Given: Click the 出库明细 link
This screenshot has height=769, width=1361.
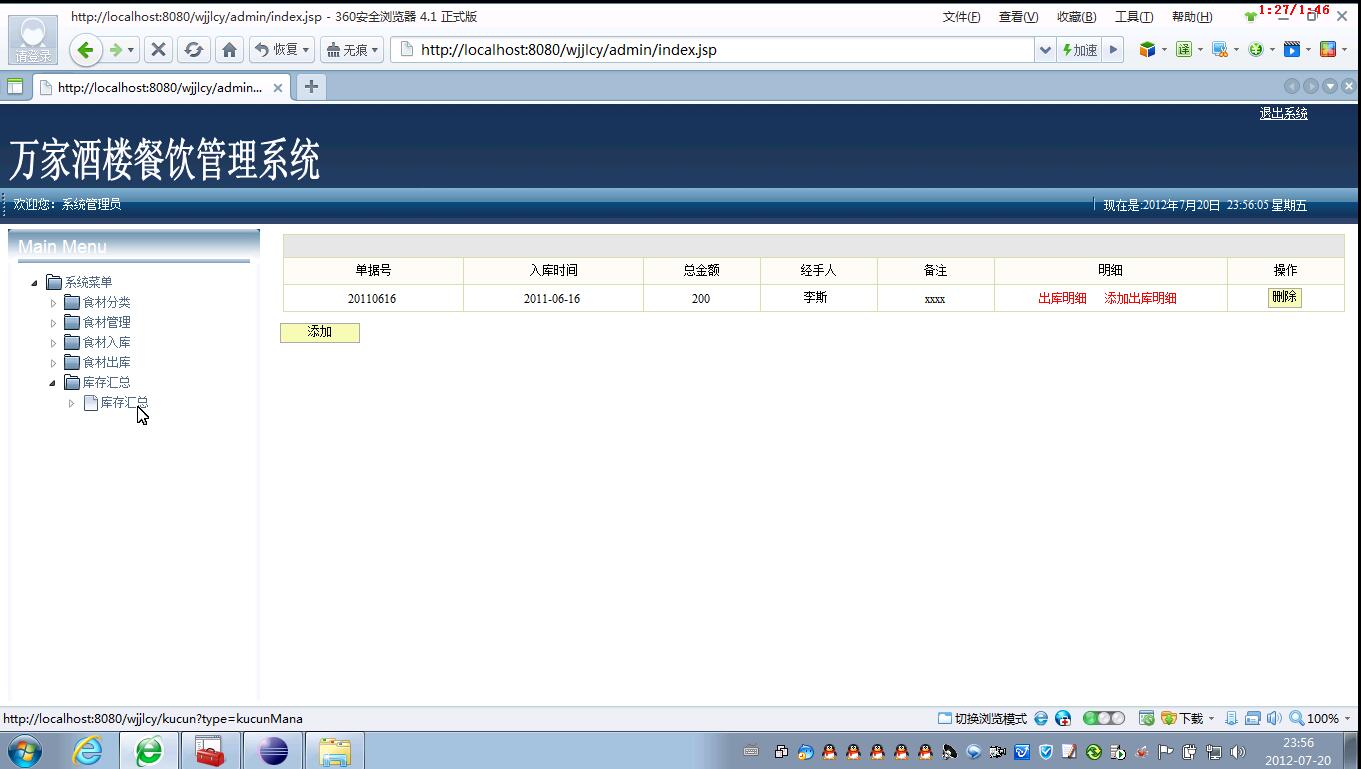Looking at the screenshot, I should click(1062, 298).
